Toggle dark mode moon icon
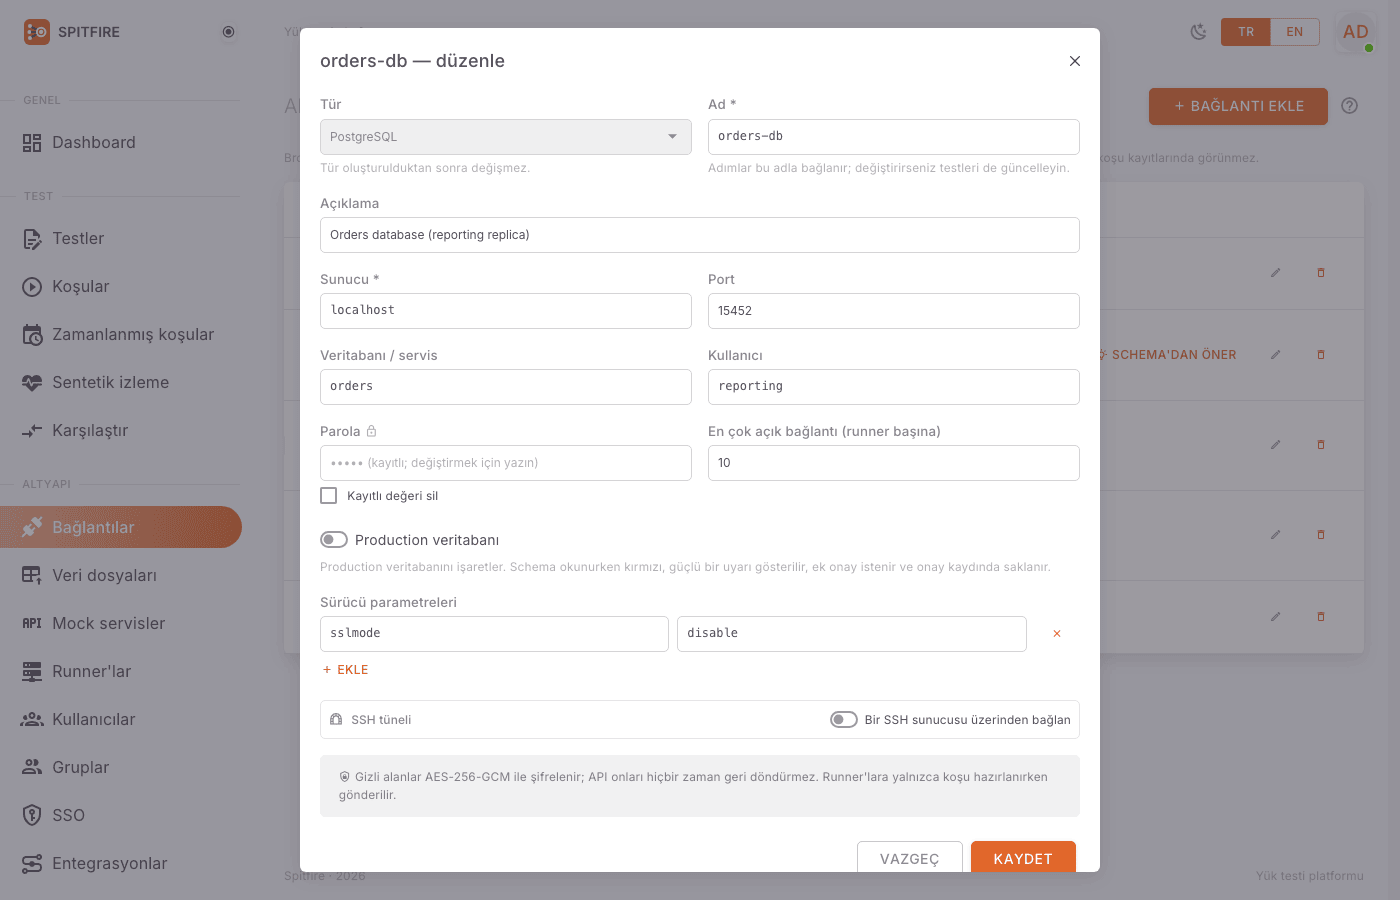The image size is (1400, 900). coord(1198,32)
